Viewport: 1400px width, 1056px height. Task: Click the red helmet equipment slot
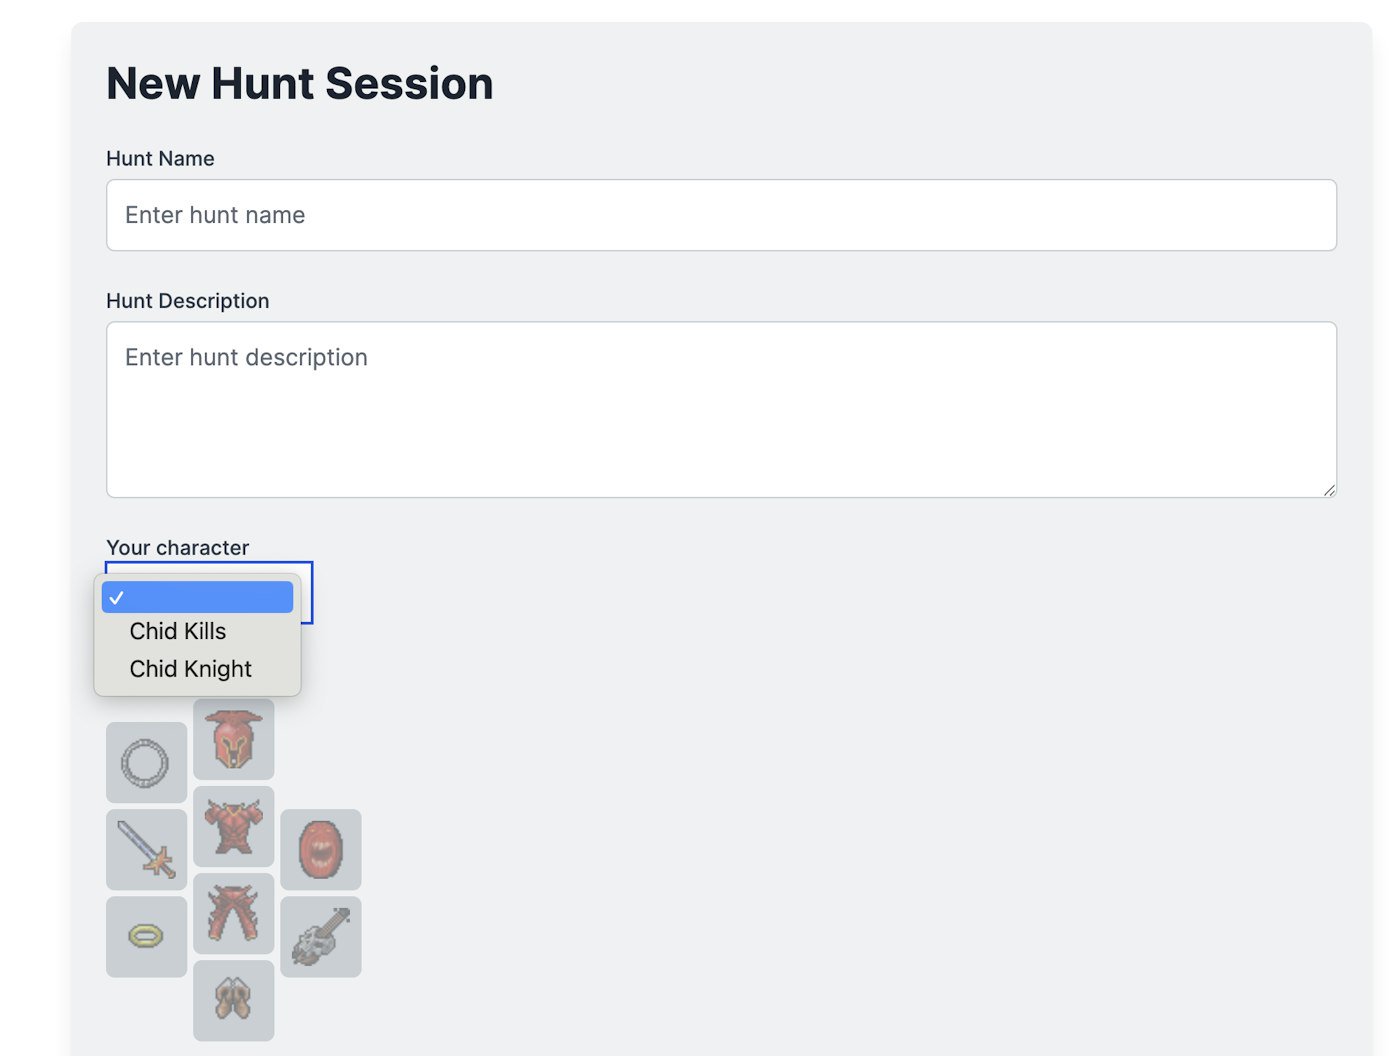click(x=233, y=740)
